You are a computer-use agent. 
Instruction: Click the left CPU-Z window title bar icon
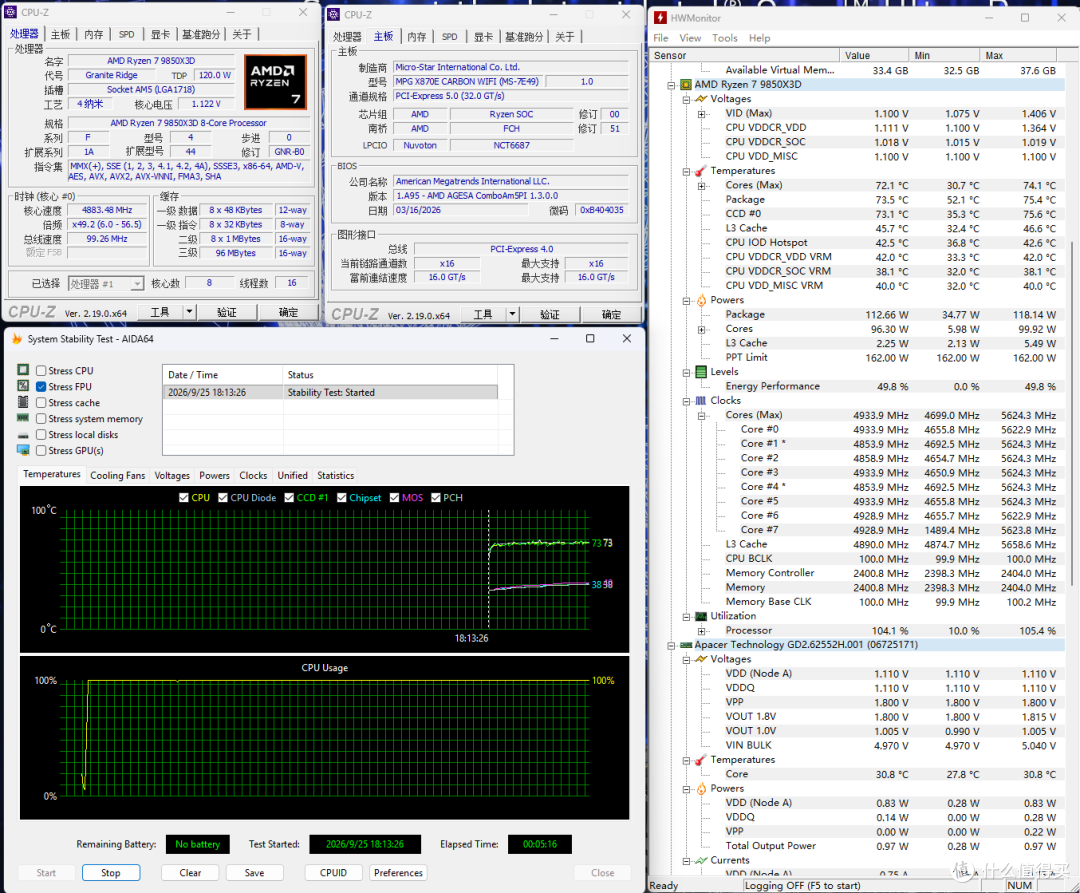click(10, 12)
